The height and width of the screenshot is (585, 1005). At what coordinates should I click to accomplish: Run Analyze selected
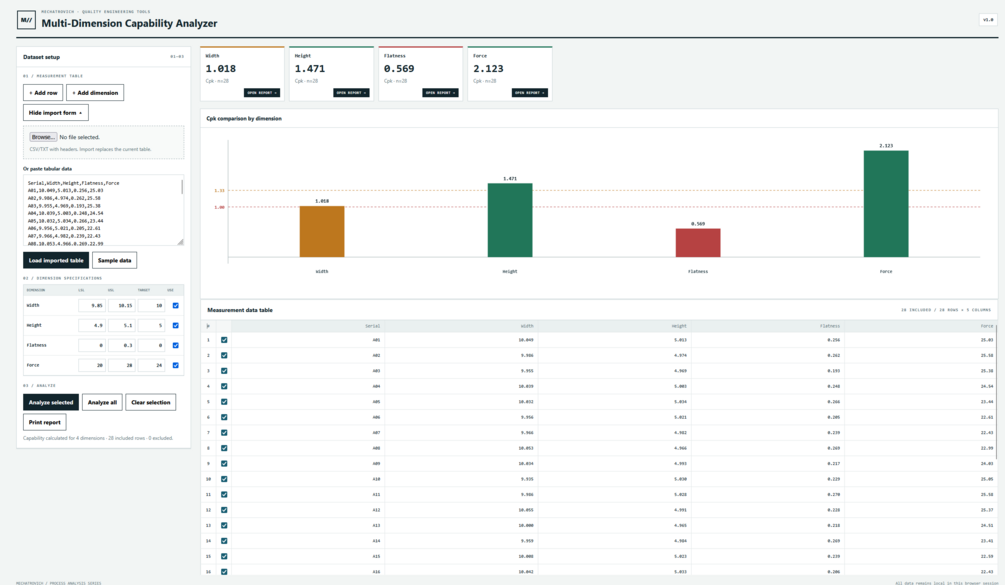coord(51,402)
